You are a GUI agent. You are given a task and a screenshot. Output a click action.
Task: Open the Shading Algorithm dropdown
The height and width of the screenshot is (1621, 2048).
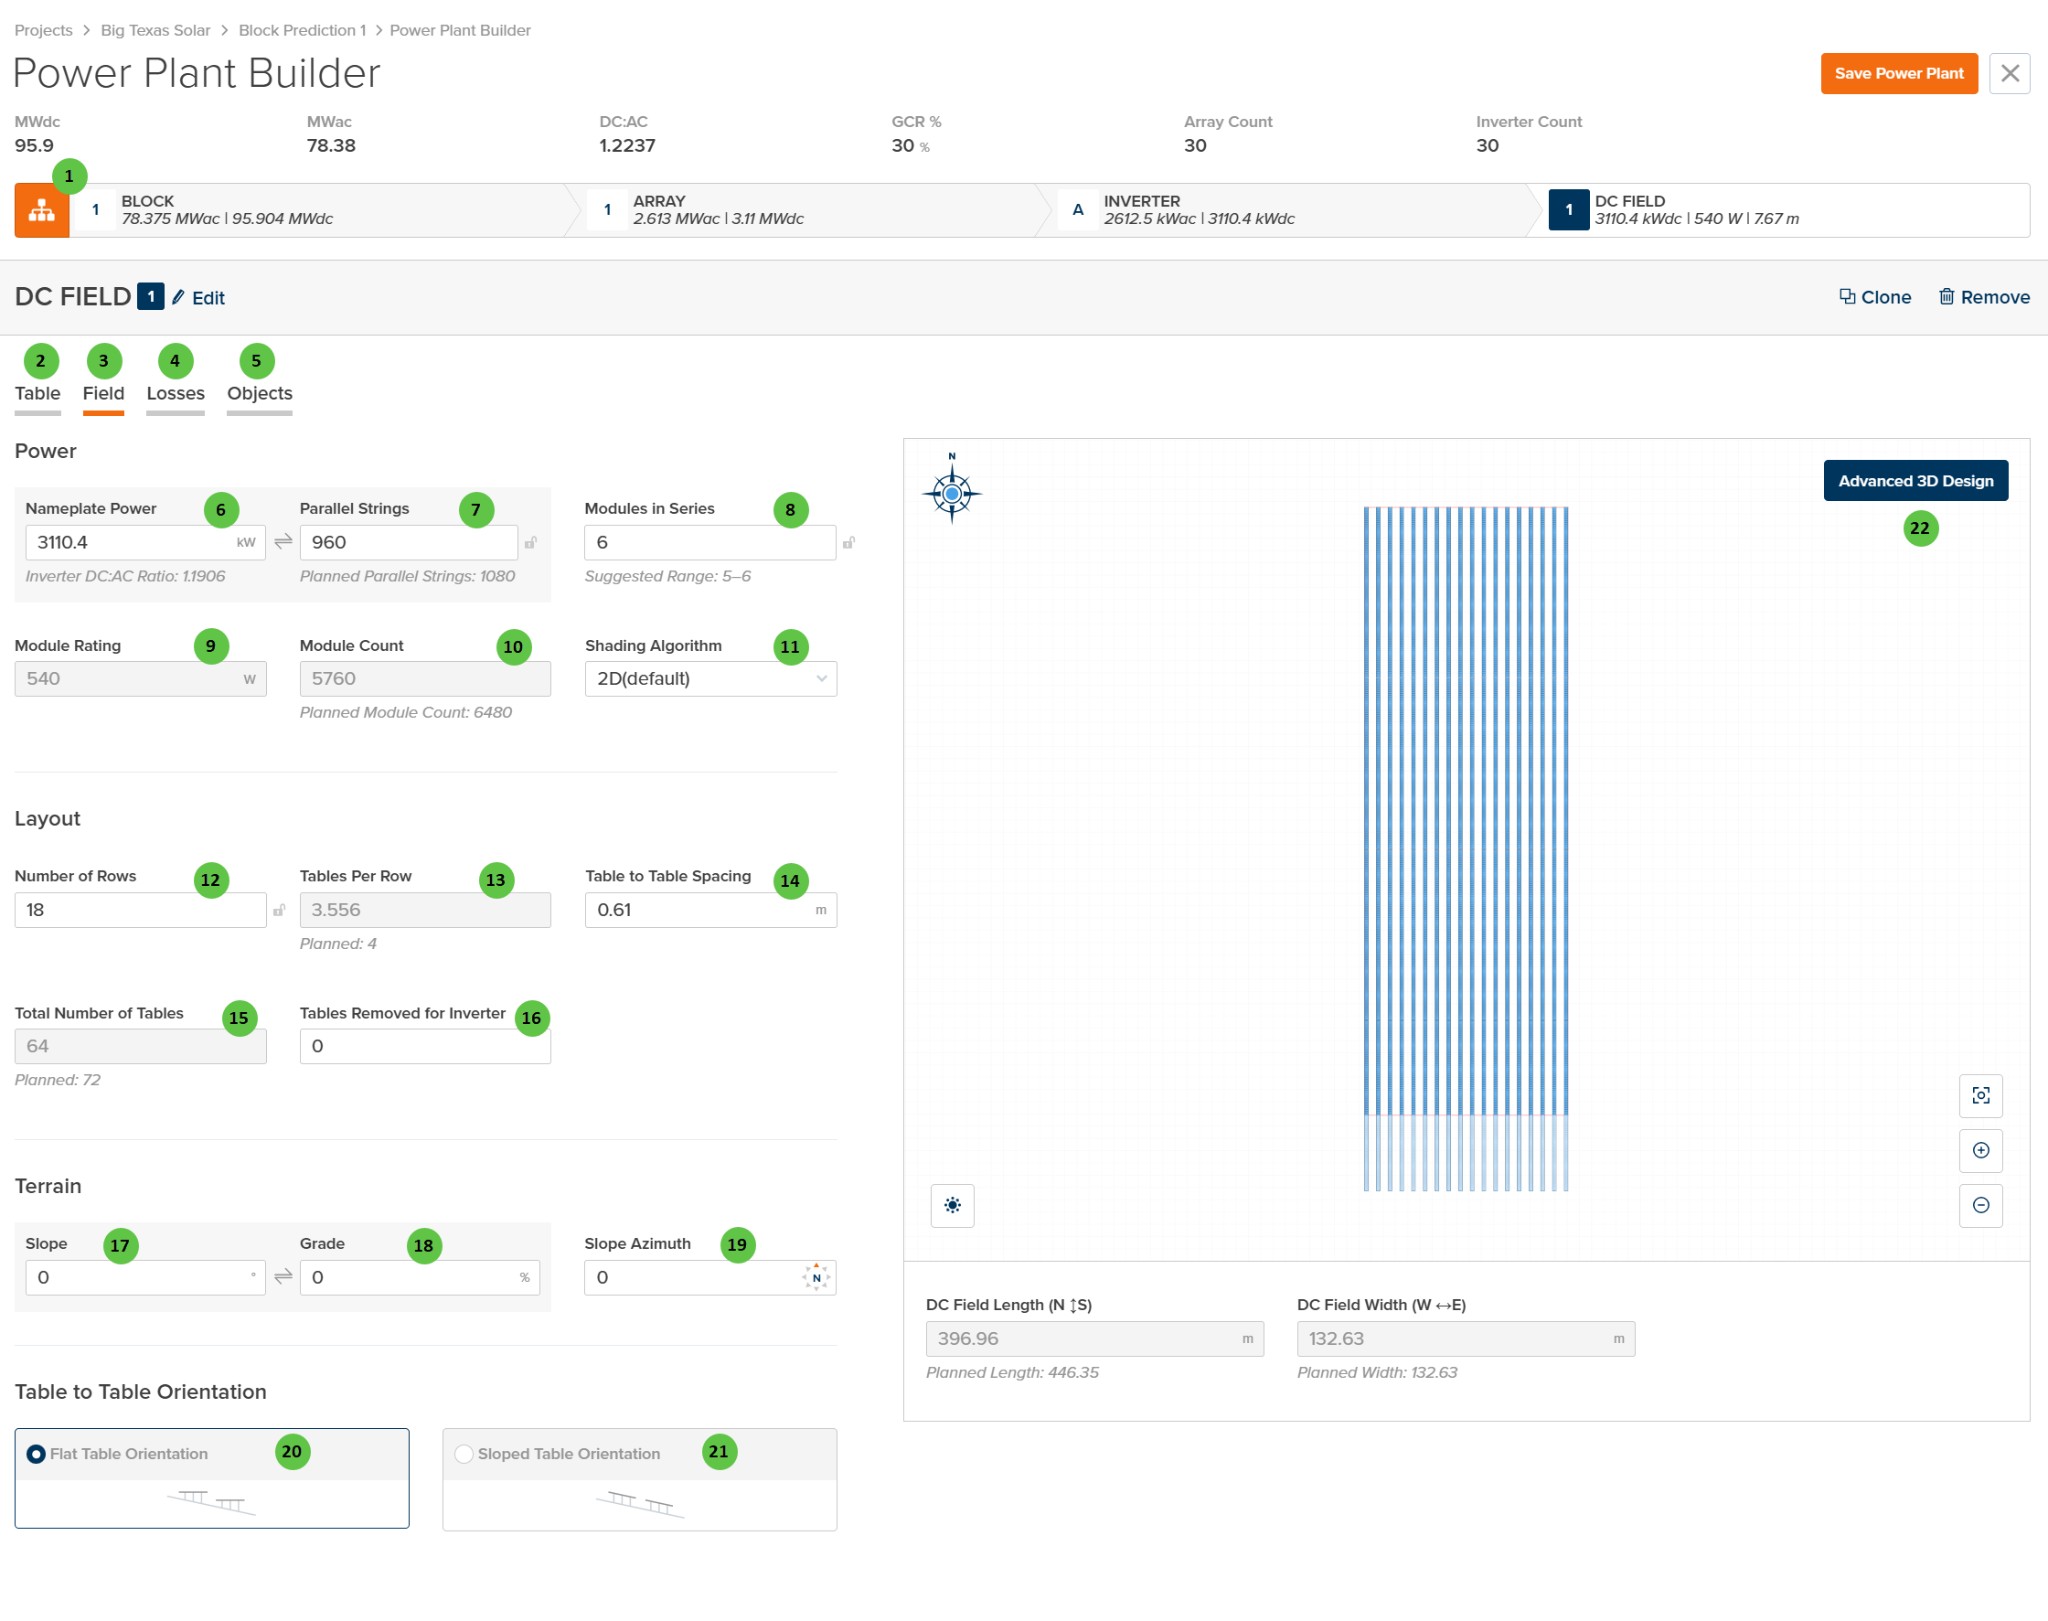(x=710, y=678)
